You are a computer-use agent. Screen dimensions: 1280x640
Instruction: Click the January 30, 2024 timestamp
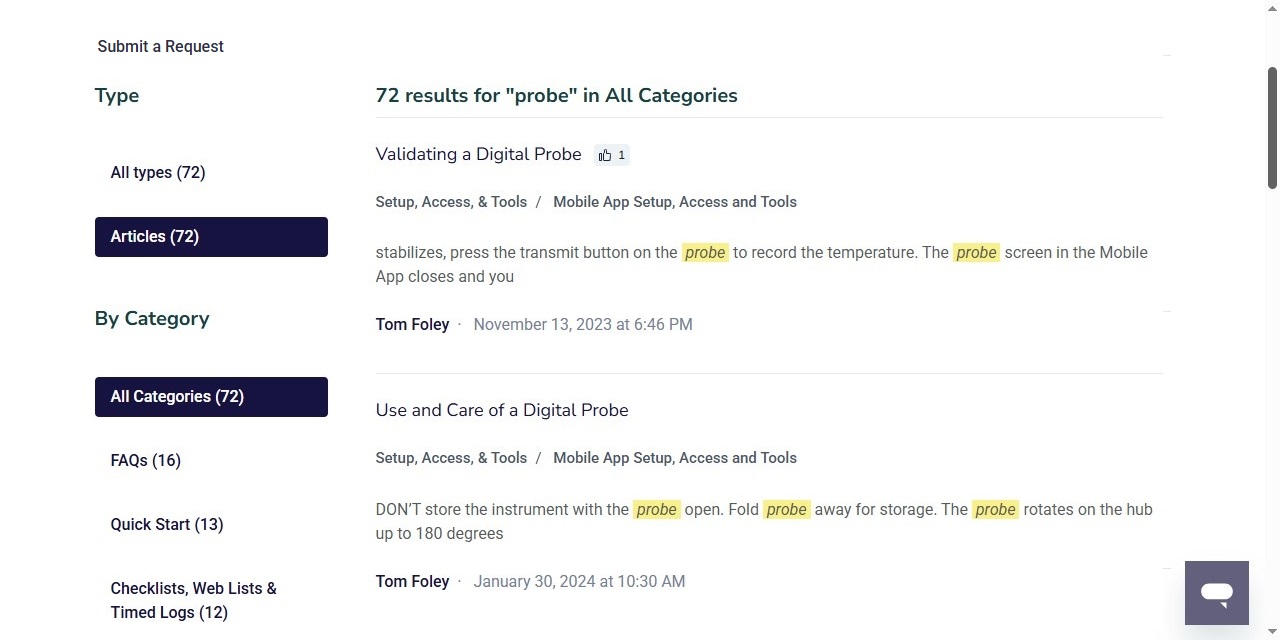pyautogui.click(x=579, y=581)
